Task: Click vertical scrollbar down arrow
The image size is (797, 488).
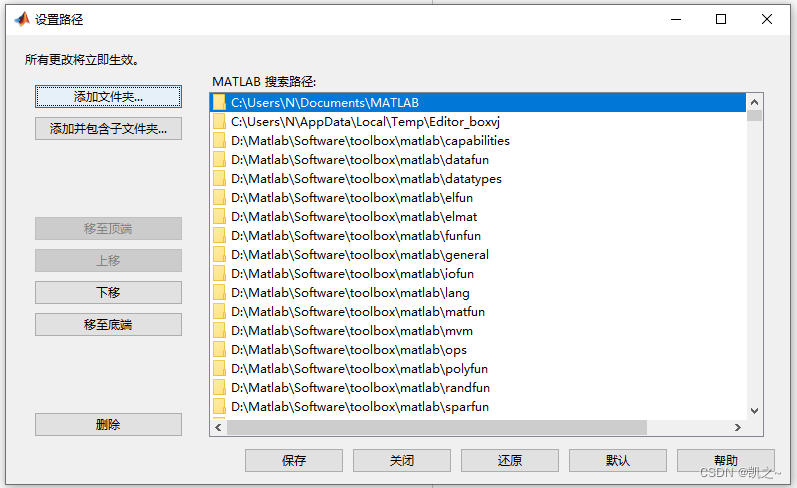Action: point(754,411)
